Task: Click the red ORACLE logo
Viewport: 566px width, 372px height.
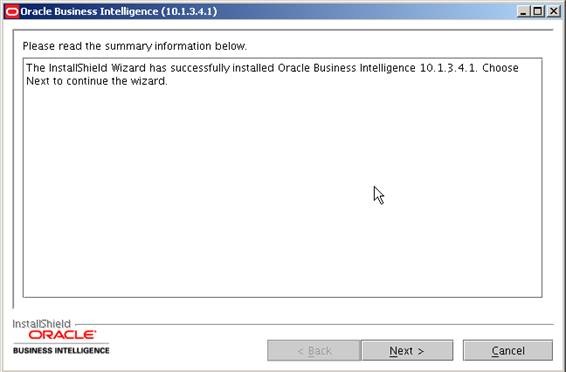Action: 62,334
